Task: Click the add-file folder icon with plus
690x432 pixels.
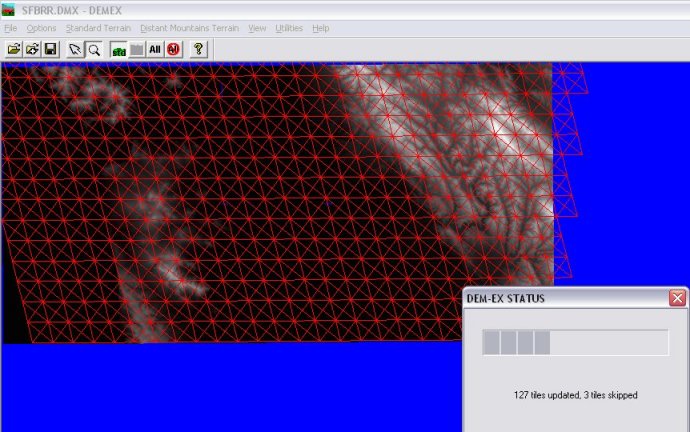Action: [x=32, y=49]
